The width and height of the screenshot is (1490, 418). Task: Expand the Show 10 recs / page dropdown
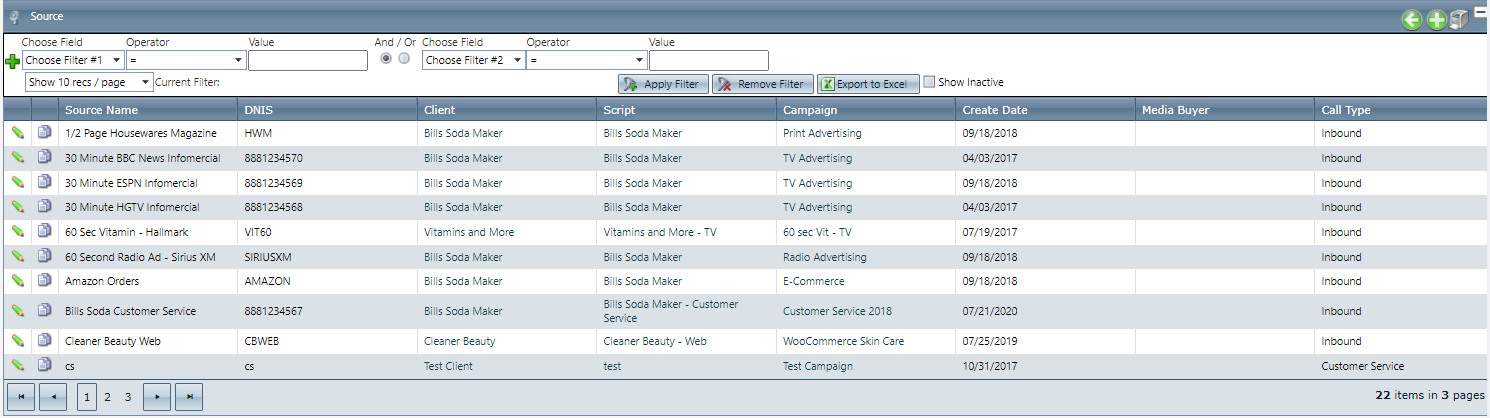[x=89, y=82]
